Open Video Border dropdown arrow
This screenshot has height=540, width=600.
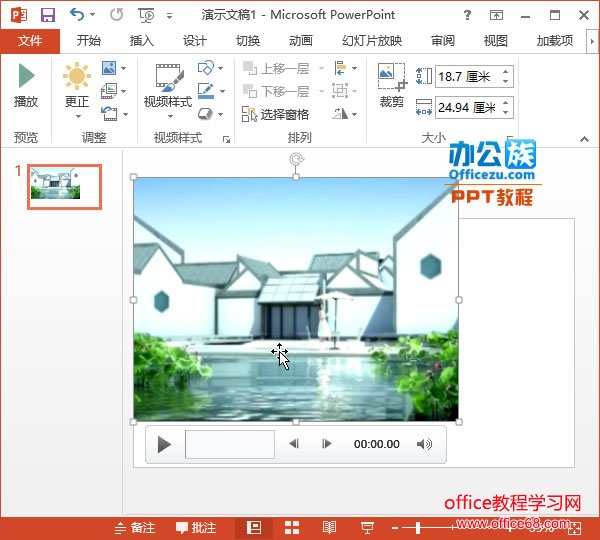tap(222, 91)
